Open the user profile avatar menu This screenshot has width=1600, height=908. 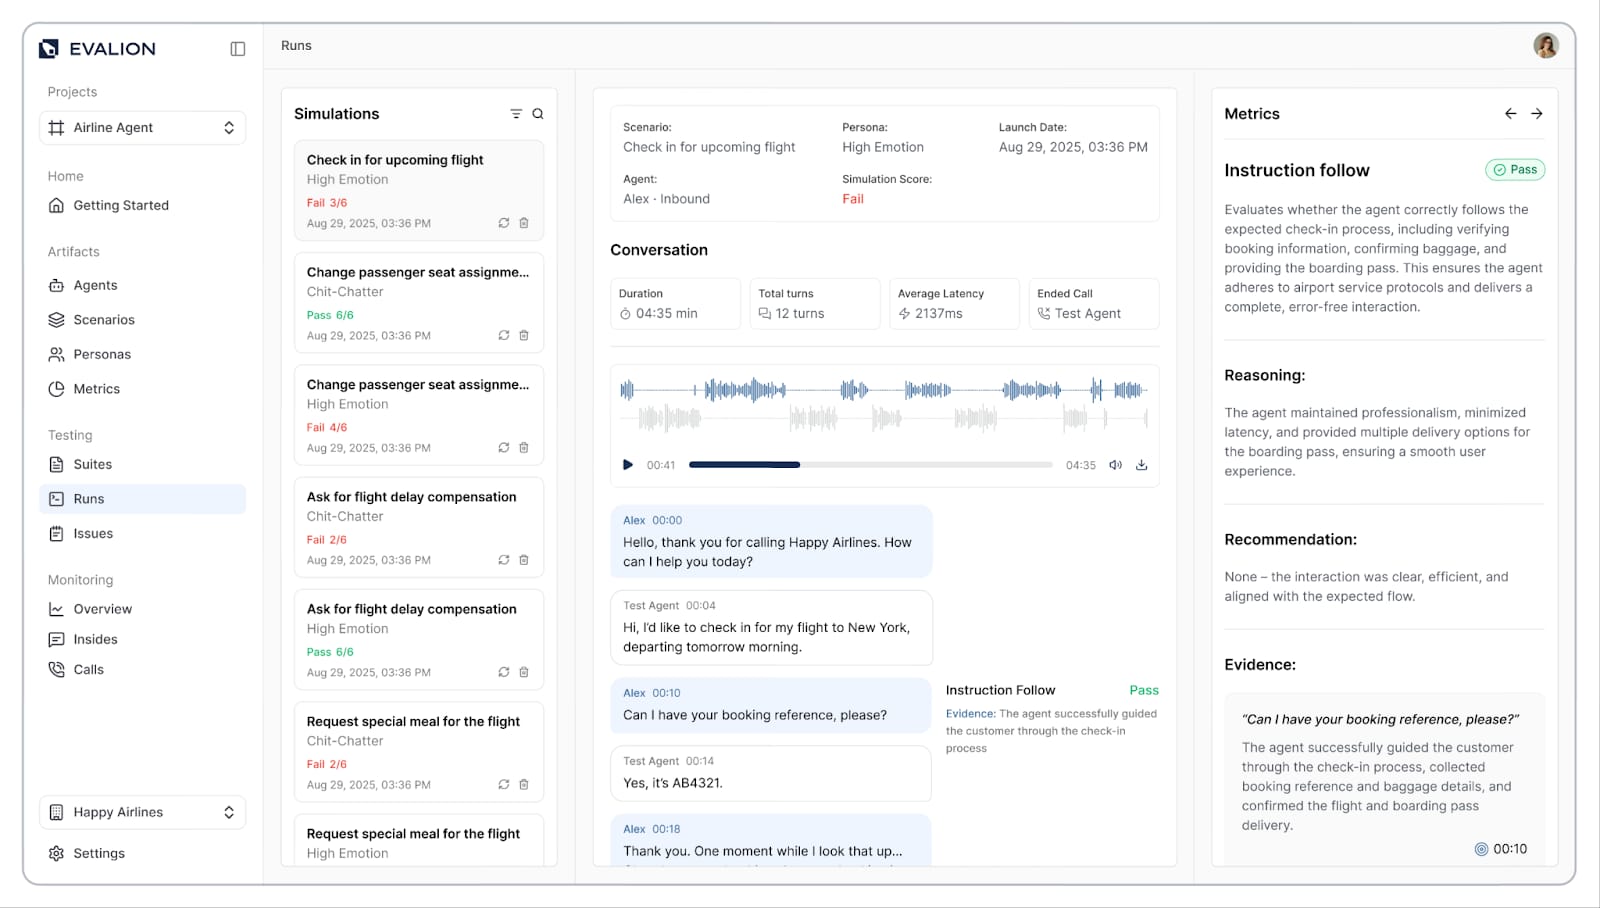[1545, 46]
